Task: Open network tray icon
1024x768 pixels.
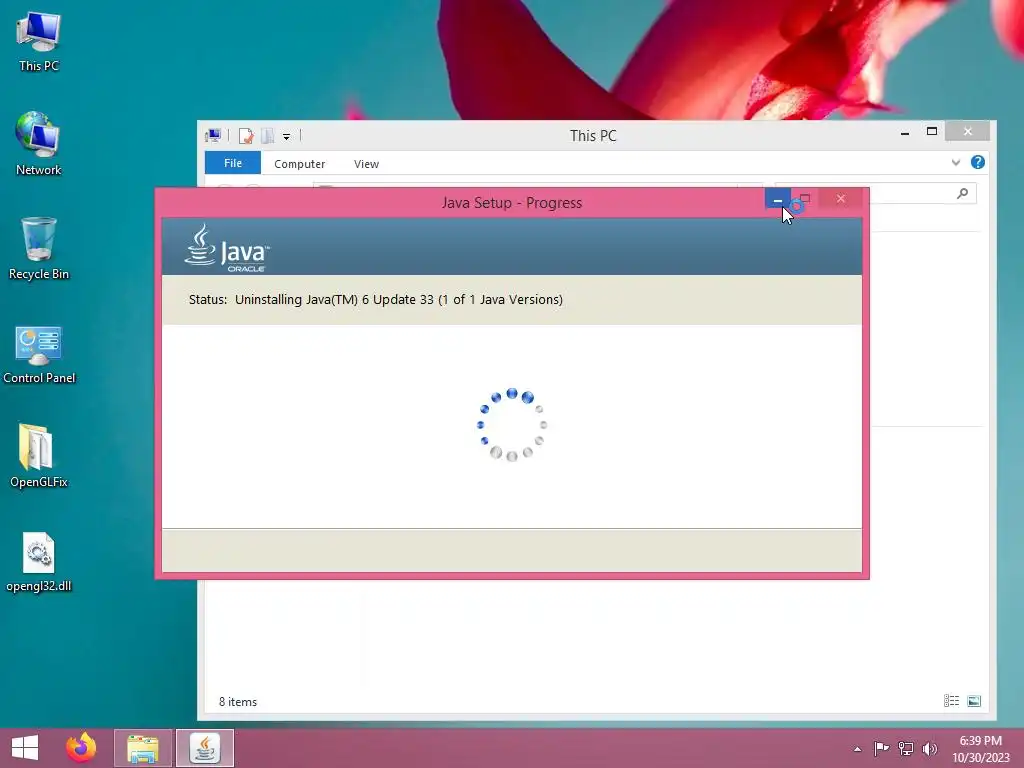Action: (x=906, y=748)
